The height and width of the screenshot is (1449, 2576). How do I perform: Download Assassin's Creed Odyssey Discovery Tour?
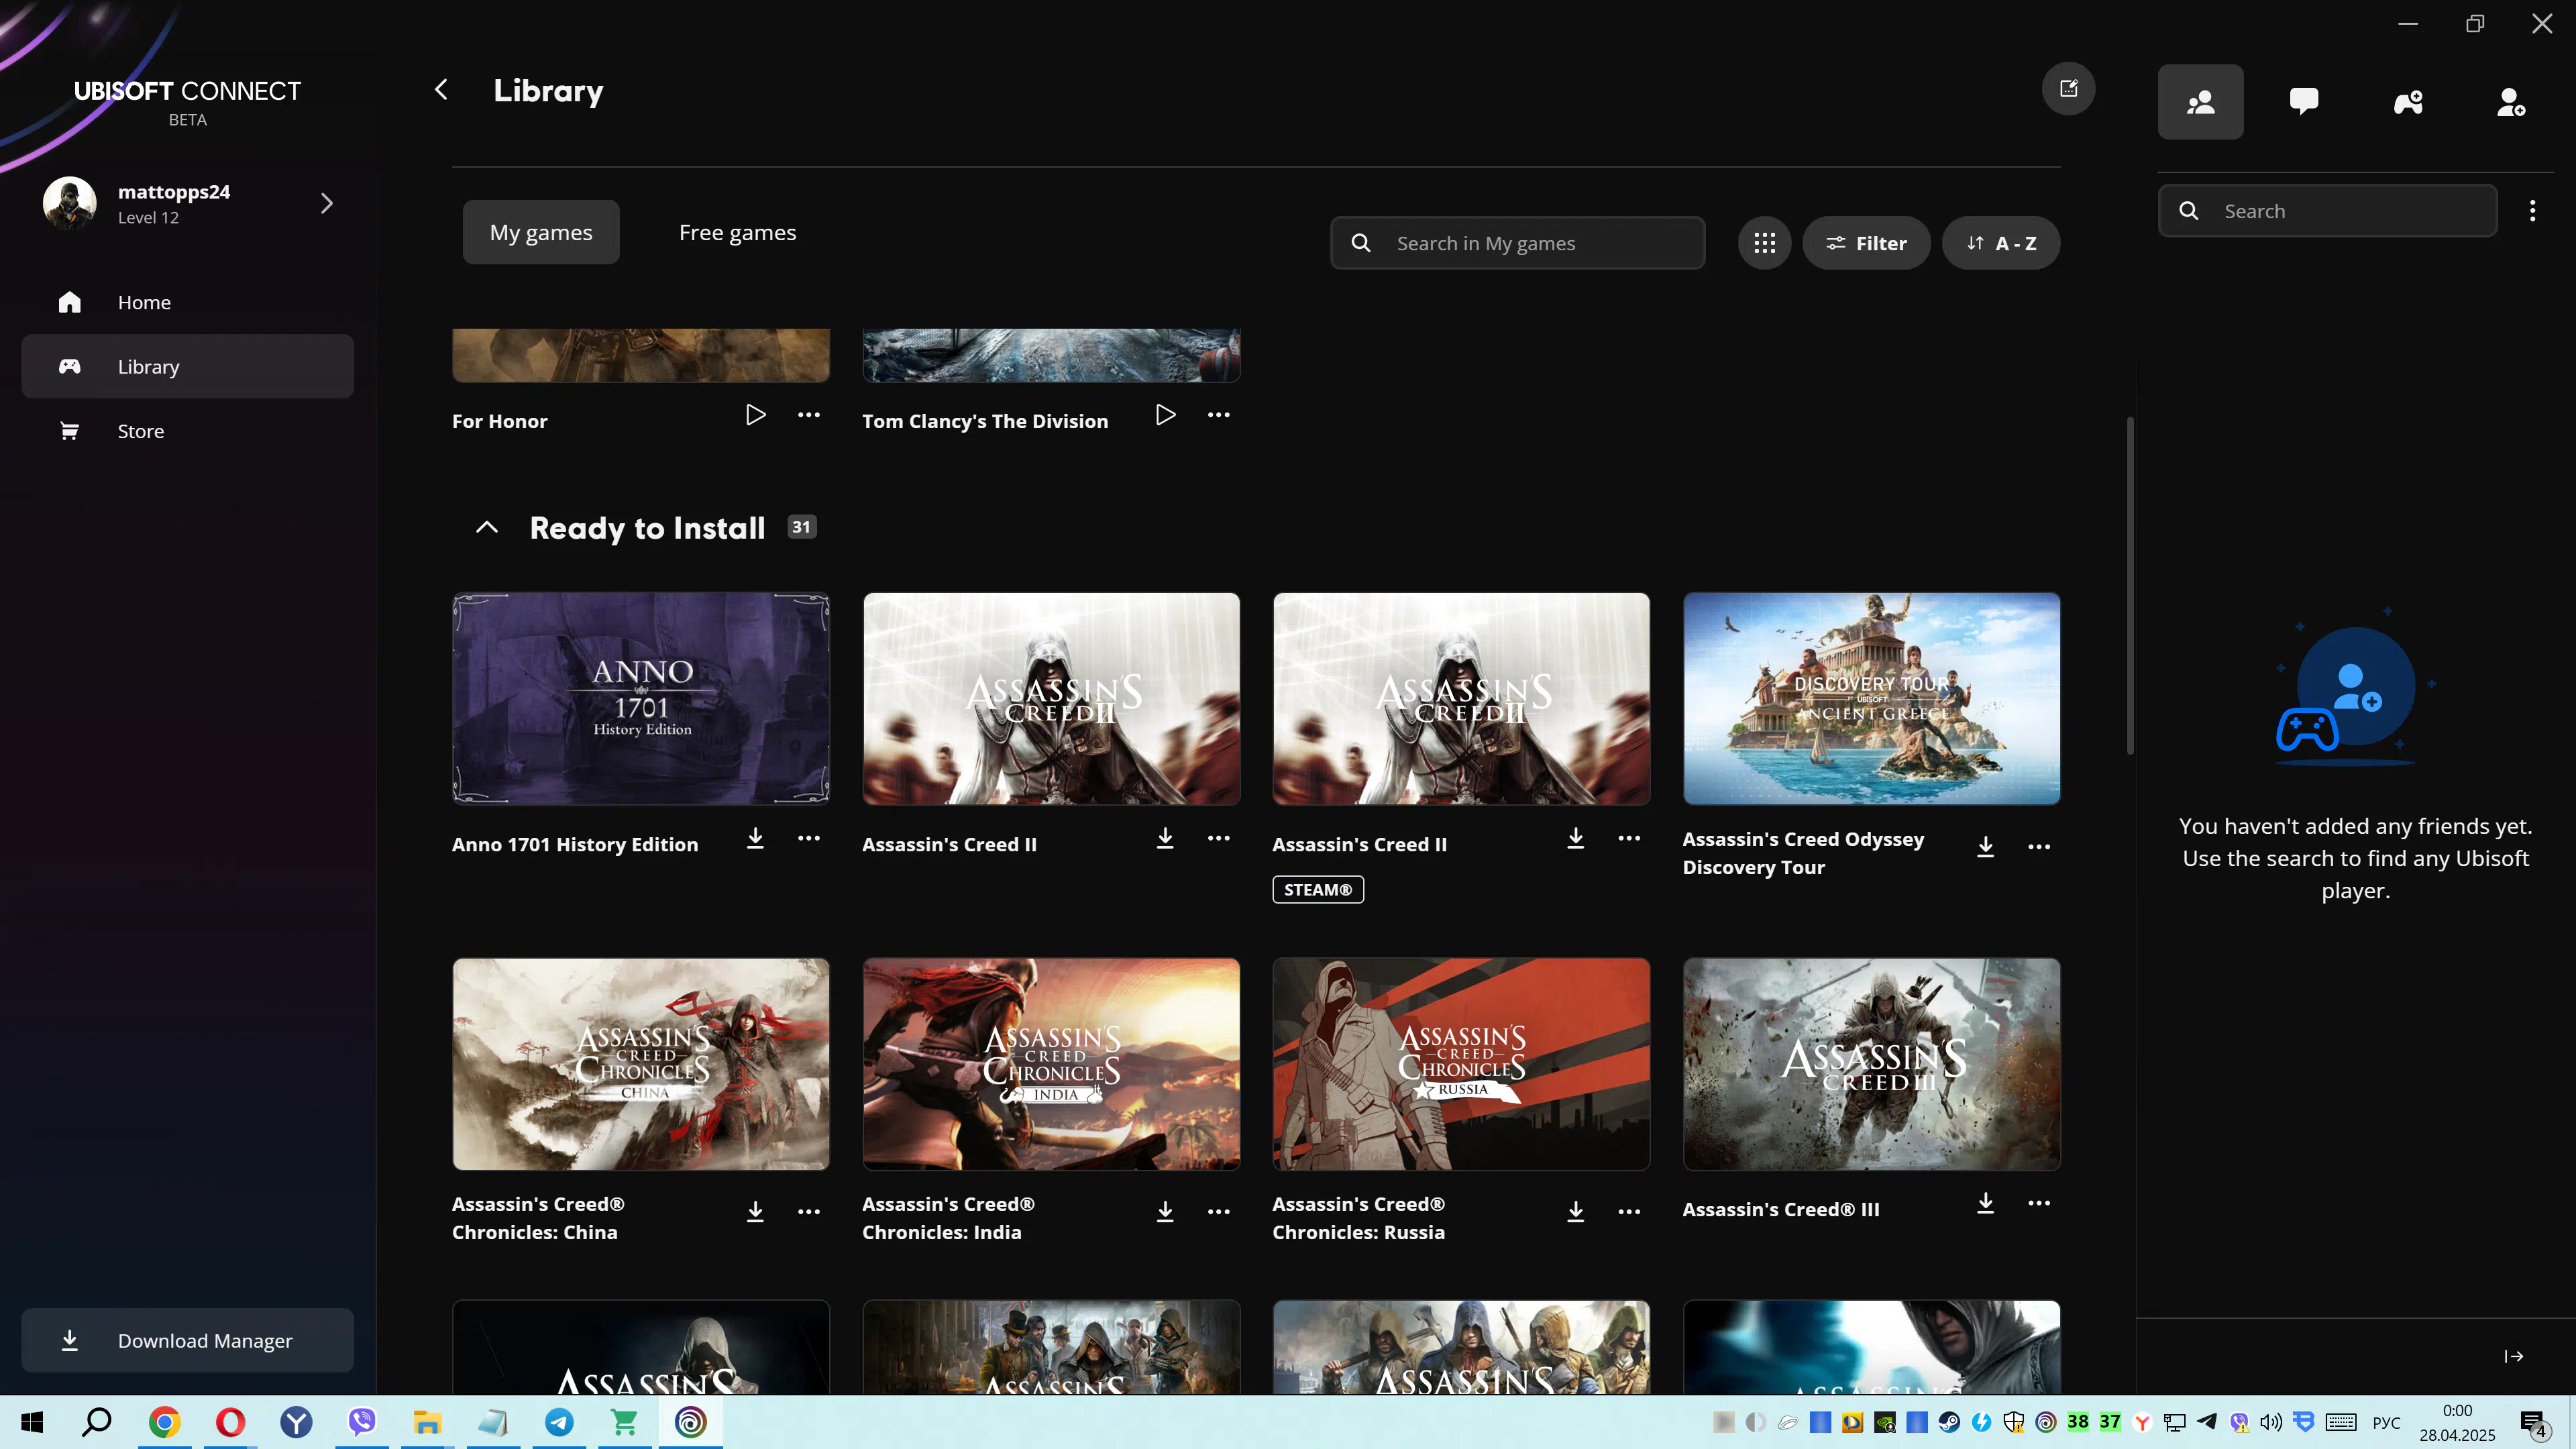pyautogui.click(x=1985, y=847)
